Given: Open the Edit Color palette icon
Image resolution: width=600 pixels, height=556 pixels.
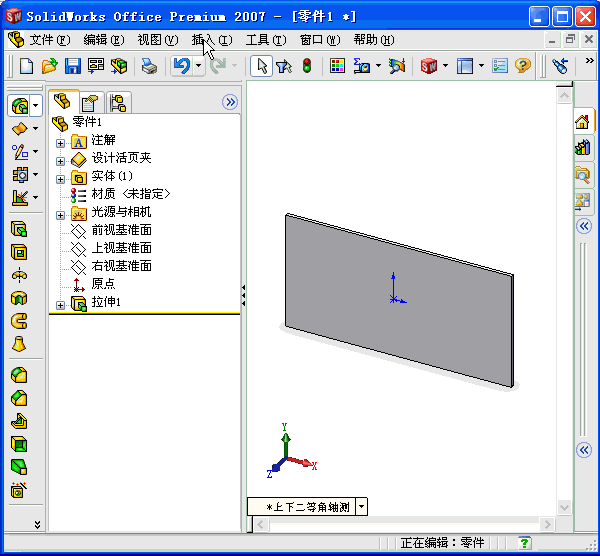Looking at the screenshot, I should pos(337,66).
